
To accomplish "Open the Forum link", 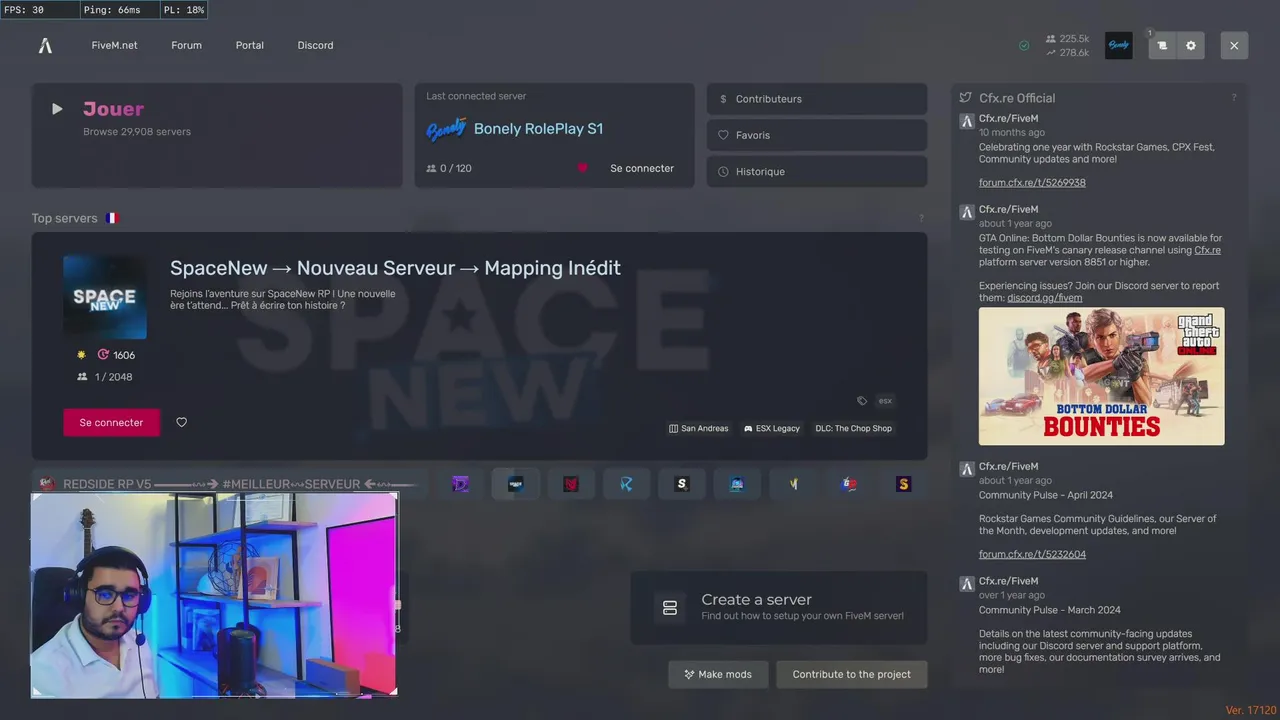I will 186,45.
